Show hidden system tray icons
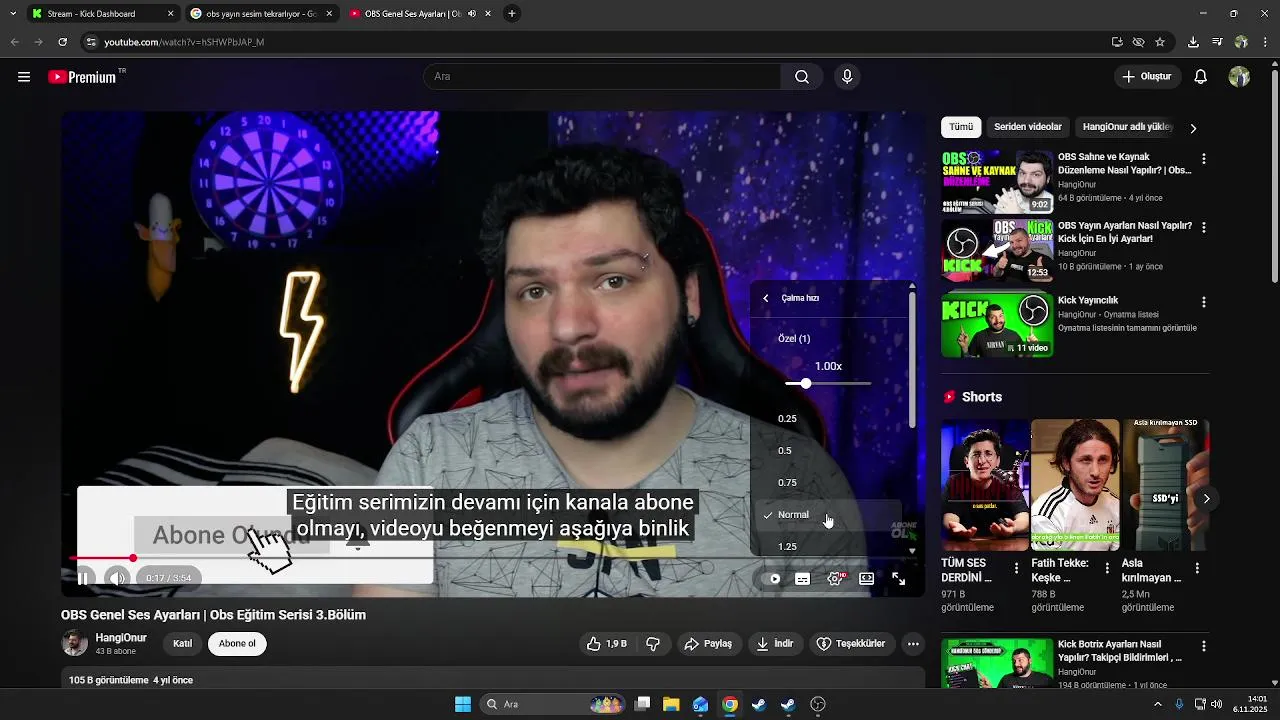The image size is (1280, 720). [1158, 704]
